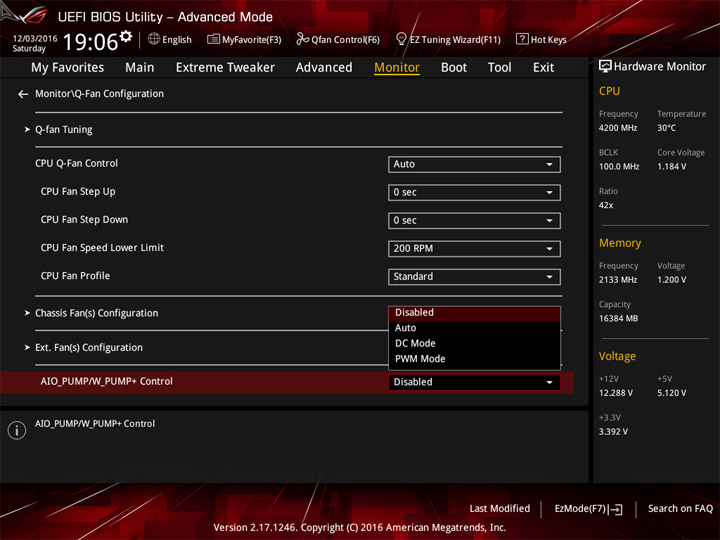The width and height of the screenshot is (720, 540).
Task: Expand Q-fan Tuning submenu
Action: 63,130
